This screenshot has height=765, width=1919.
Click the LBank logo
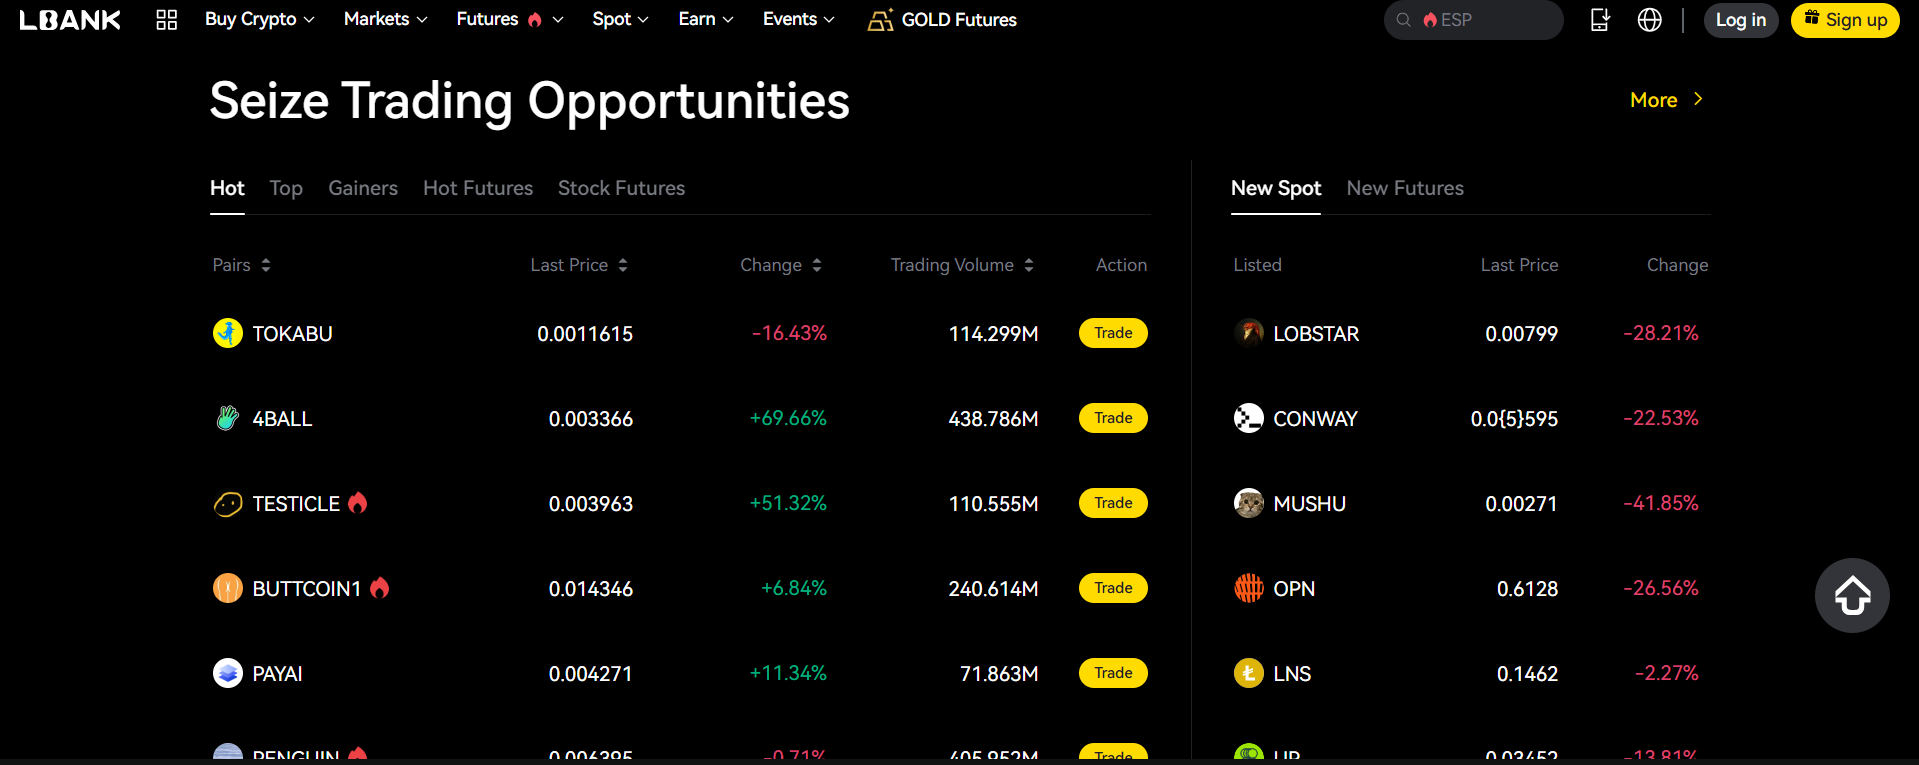point(70,20)
